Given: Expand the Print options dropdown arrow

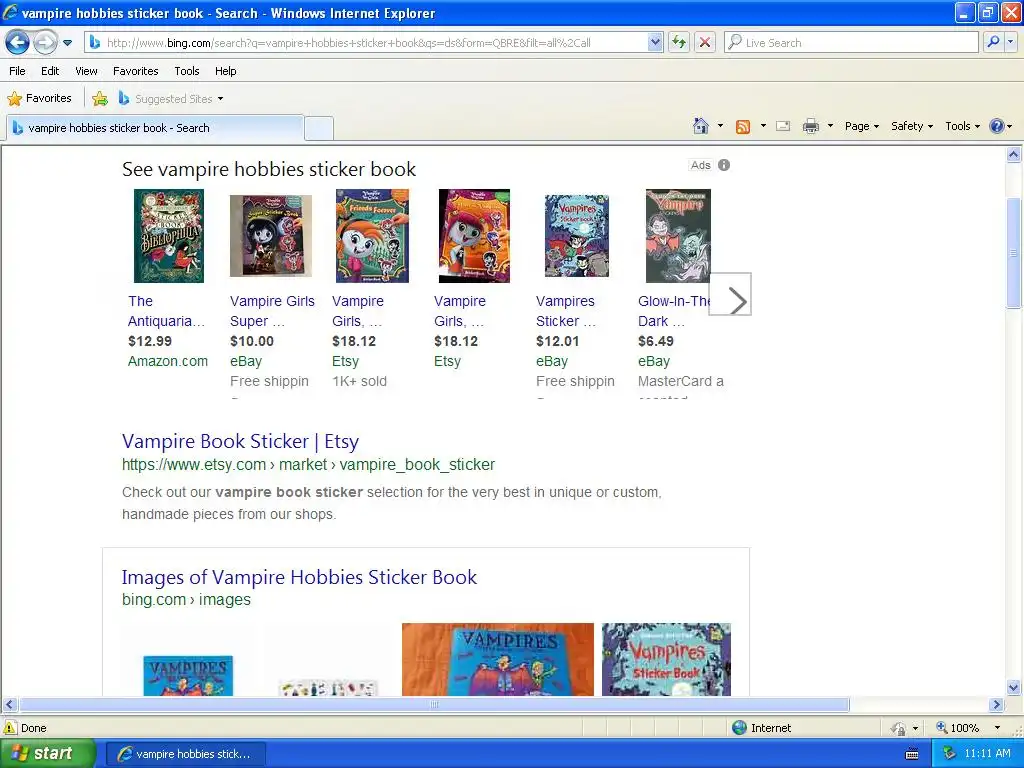Looking at the screenshot, I should tap(831, 126).
